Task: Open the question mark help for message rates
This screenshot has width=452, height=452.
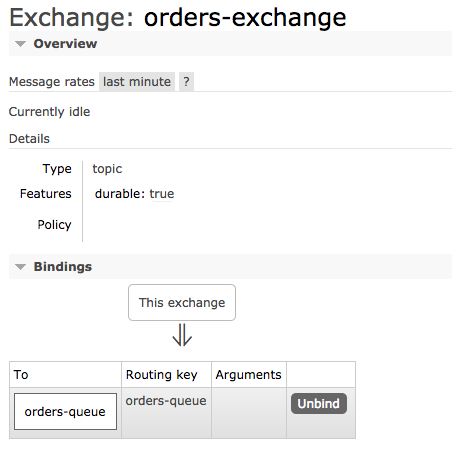Action: tap(186, 82)
